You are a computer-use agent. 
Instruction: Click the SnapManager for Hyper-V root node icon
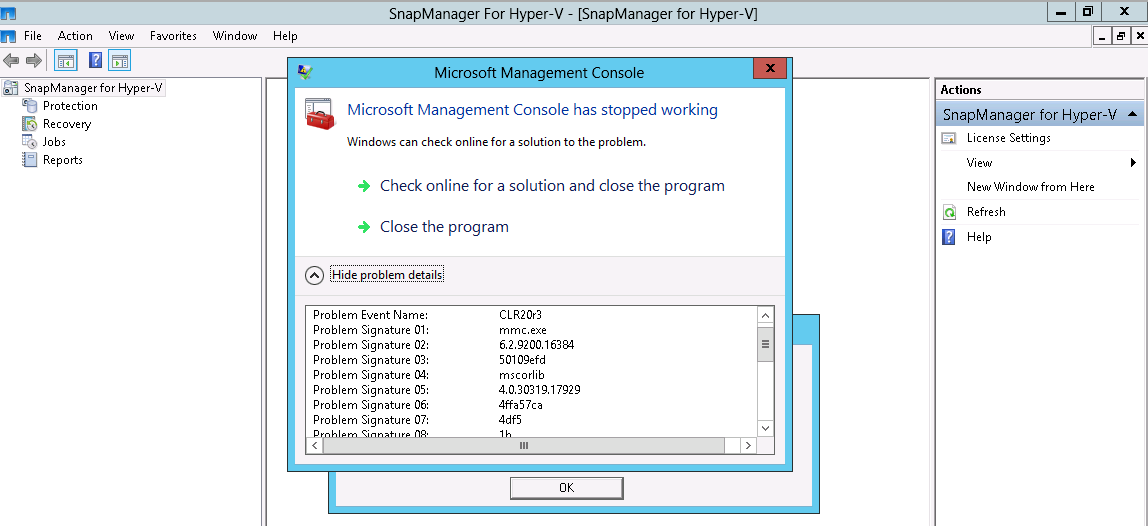coord(11,88)
